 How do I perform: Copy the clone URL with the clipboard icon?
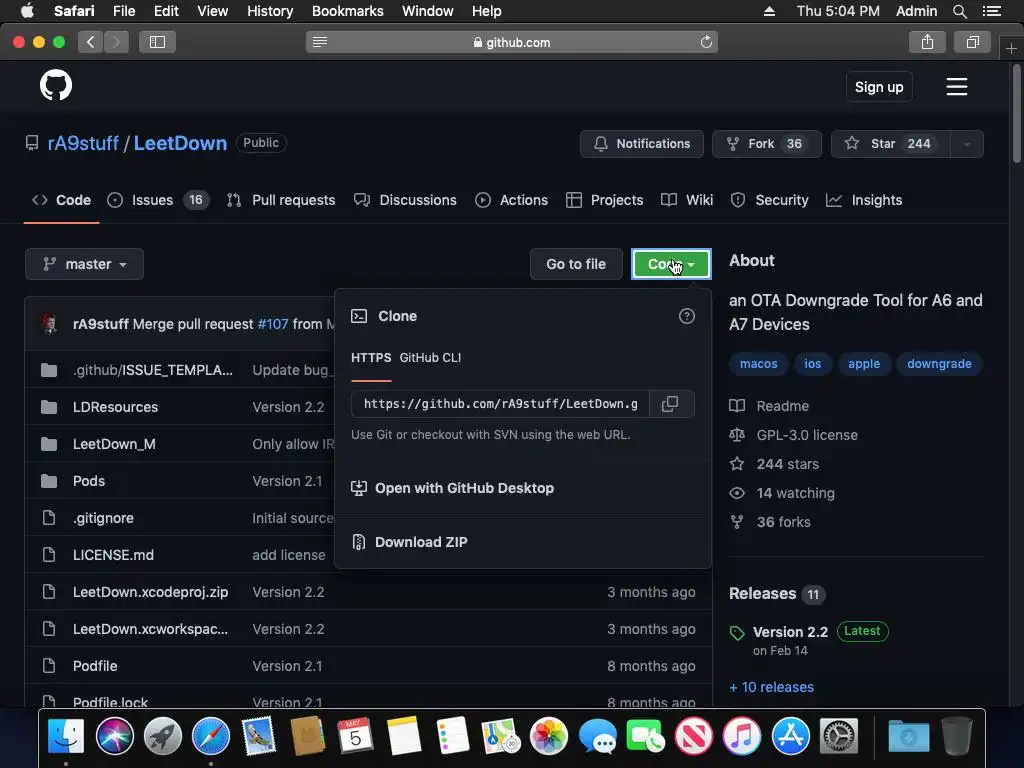click(670, 404)
